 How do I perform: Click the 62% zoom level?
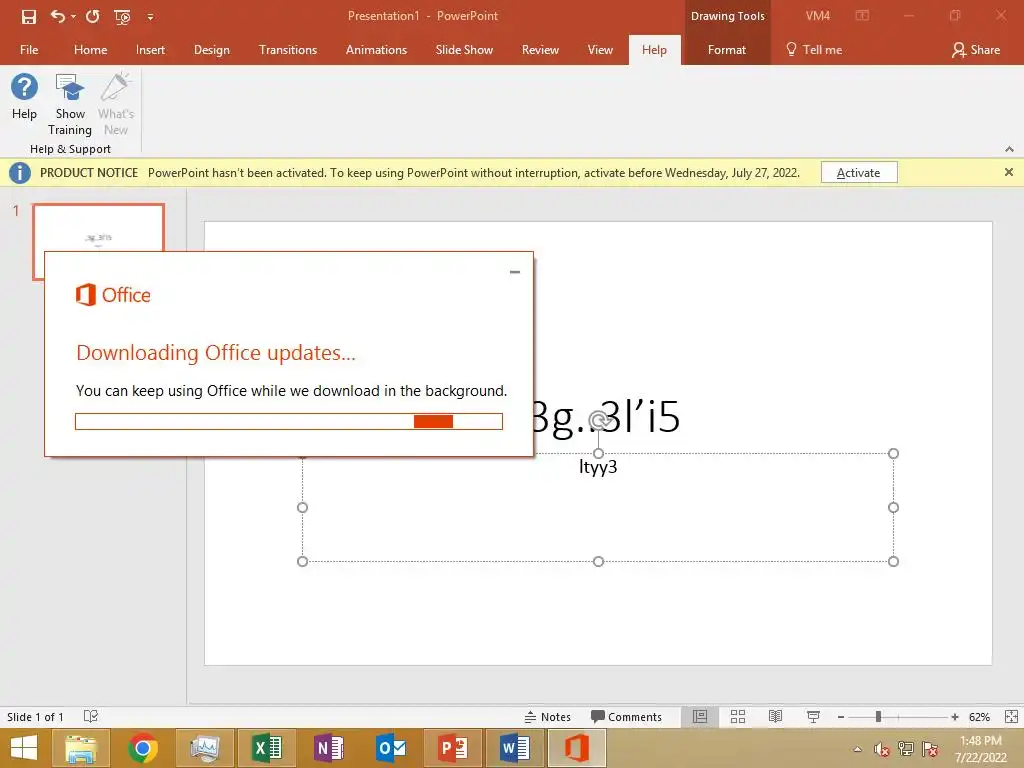tap(979, 717)
